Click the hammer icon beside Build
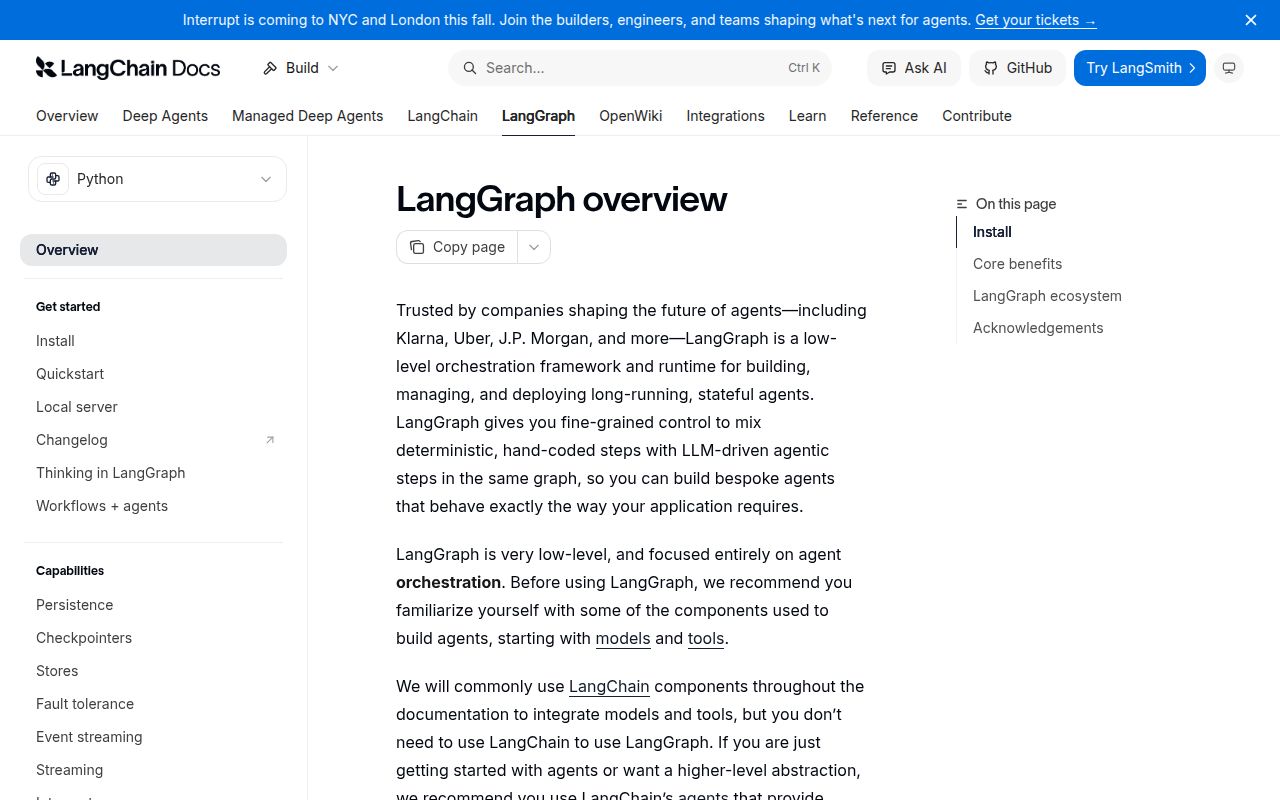This screenshot has width=1280, height=800. pyautogui.click(x=270, y=68)
